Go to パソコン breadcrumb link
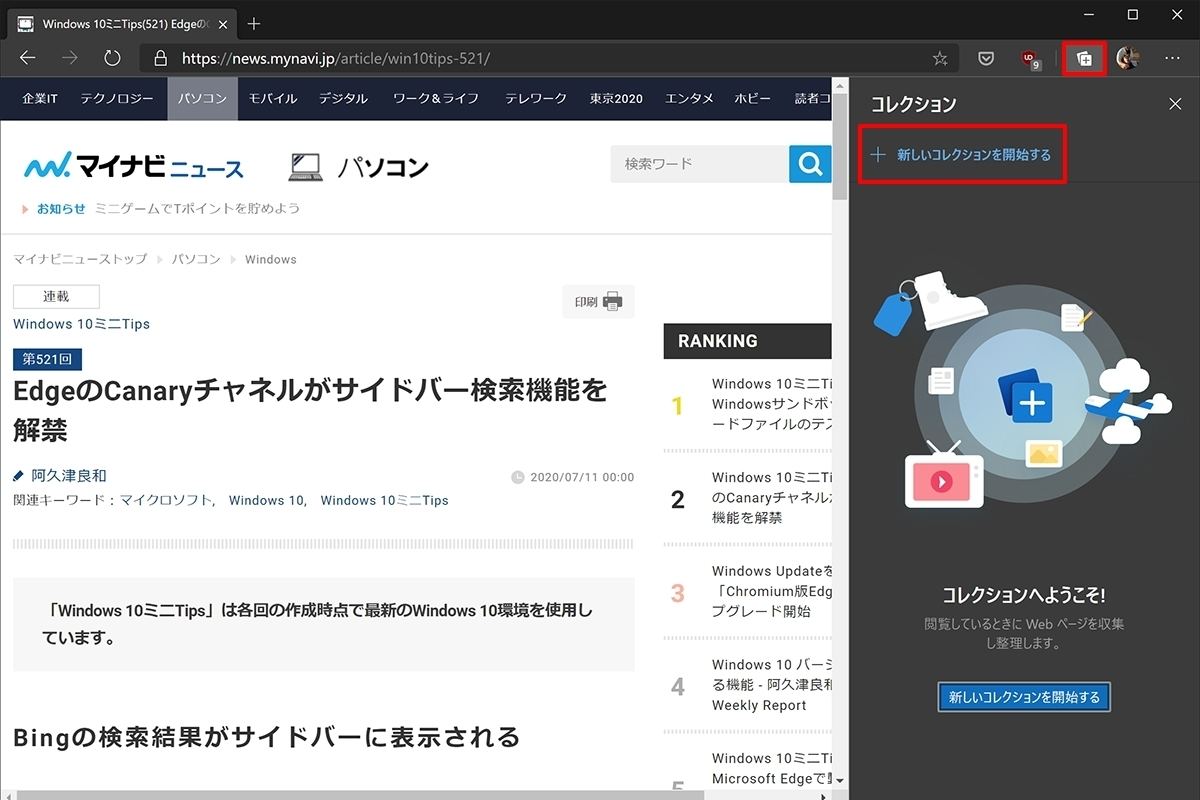Viewport: 1200px width, 800px height. point(196,259)
